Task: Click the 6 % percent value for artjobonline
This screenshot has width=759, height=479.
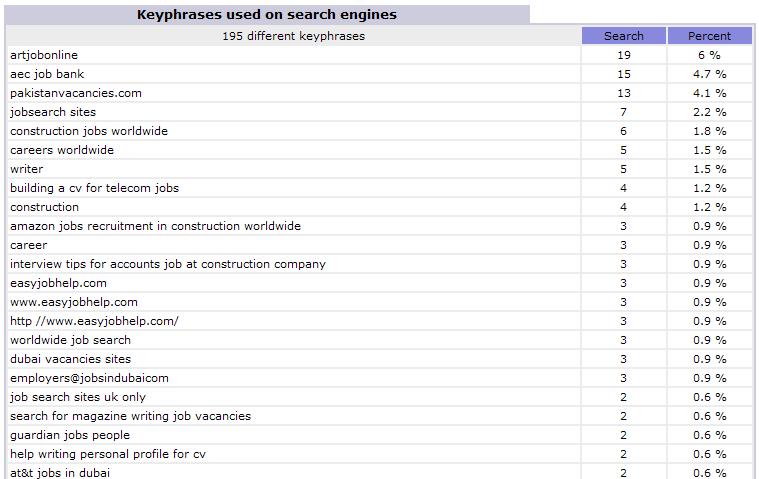Action: click(x=709, y=55)
